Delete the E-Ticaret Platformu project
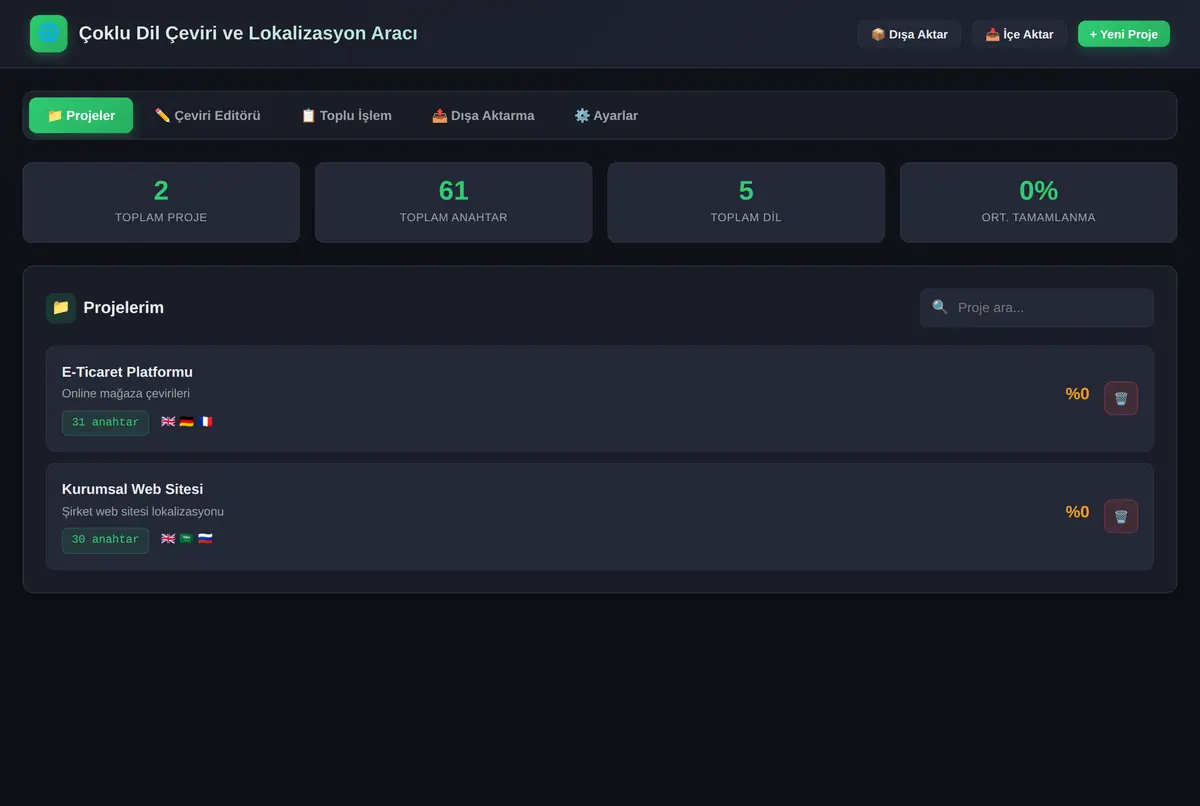The height and width of the screenshot is (806, 1200). pyautogui.click(x=1121, y=398)
